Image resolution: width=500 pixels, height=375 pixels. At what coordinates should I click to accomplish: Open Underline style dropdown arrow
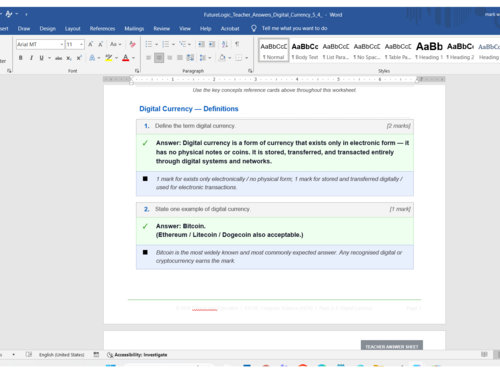49,58
